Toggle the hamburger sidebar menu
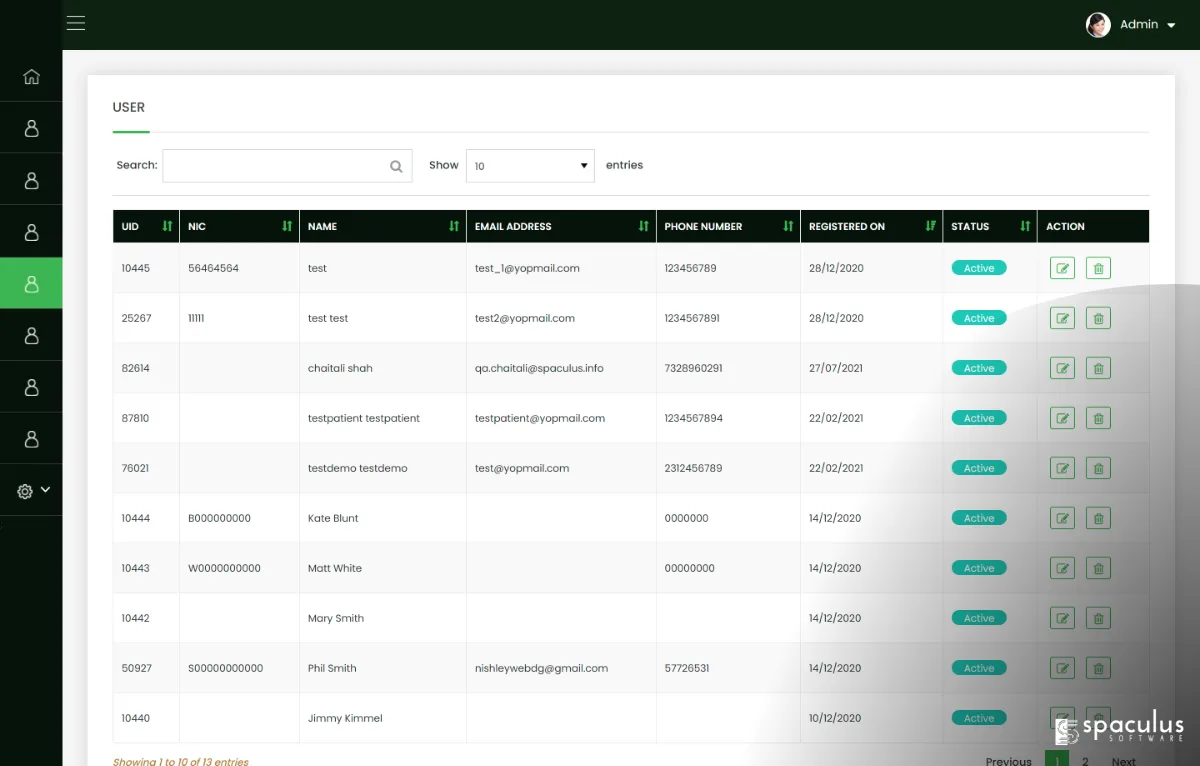This screenshot has height=766, width=1200. pyautogui.click(x=76, y=23)
